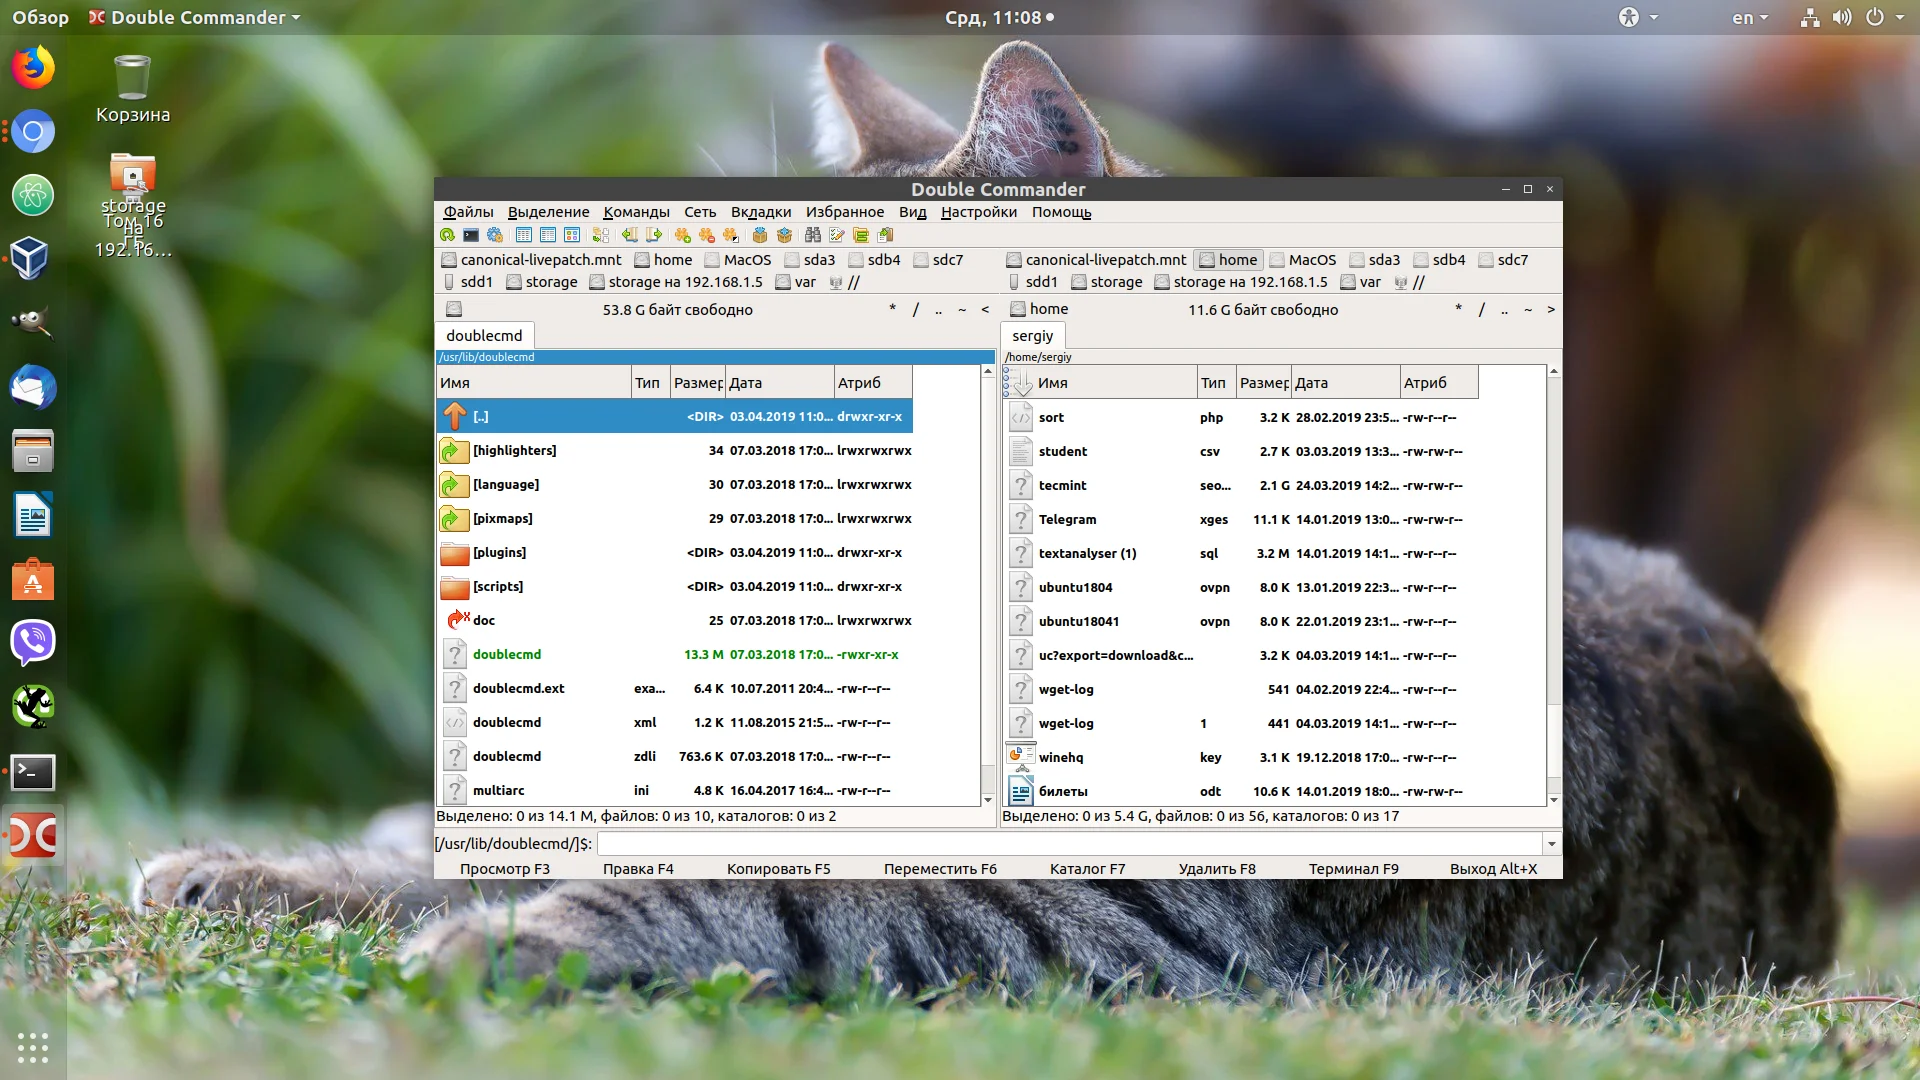Open multi-rename tool icon
Viewport: 1920px width, 1080px height.
click(837, 235)
